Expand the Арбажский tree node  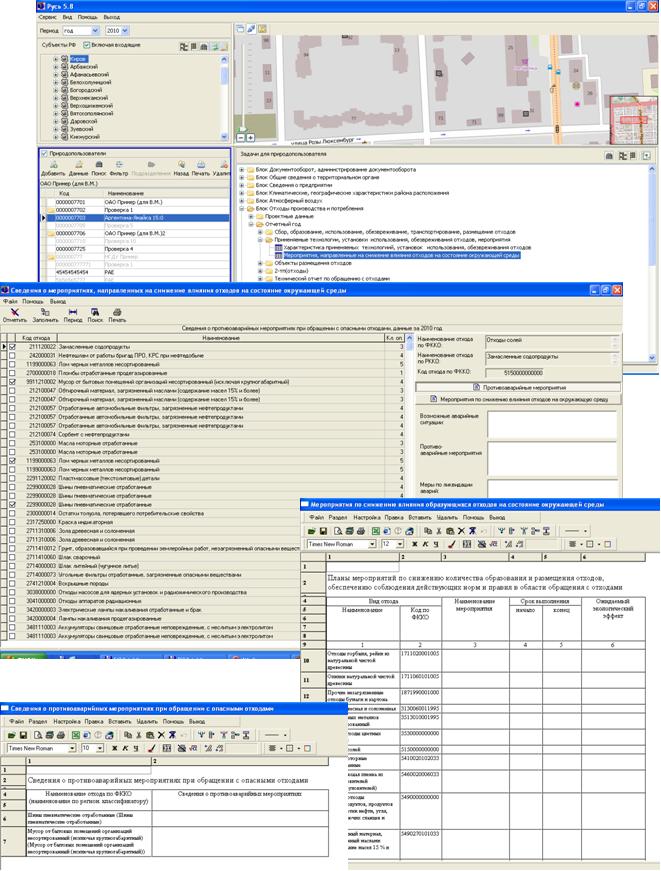point(55,68)
